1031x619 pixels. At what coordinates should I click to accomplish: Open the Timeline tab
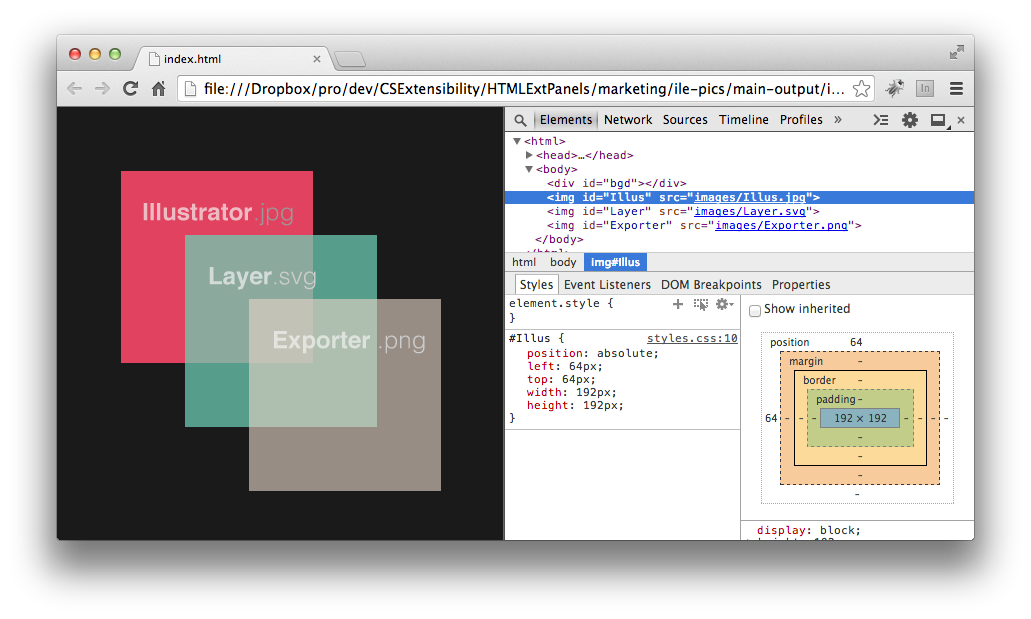pos(744,120)
